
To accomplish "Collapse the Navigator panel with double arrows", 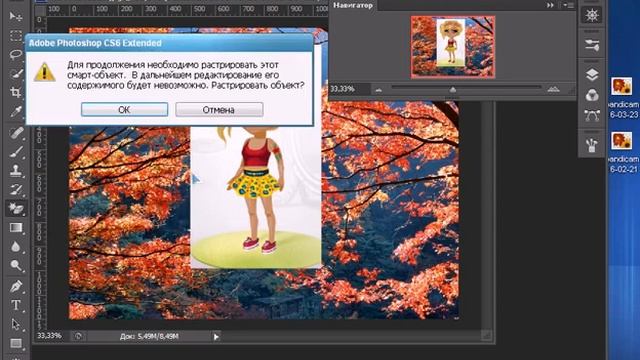I will [550, 5].
